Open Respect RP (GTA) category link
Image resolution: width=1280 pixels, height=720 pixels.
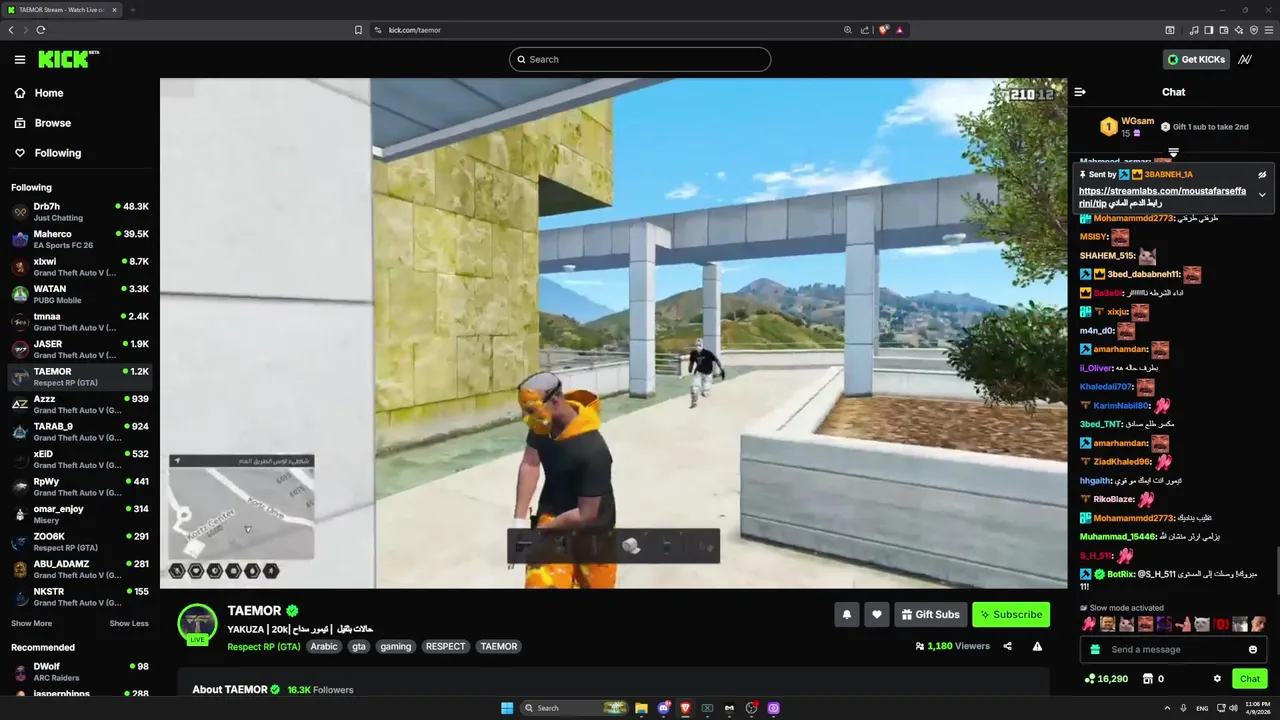264,646
